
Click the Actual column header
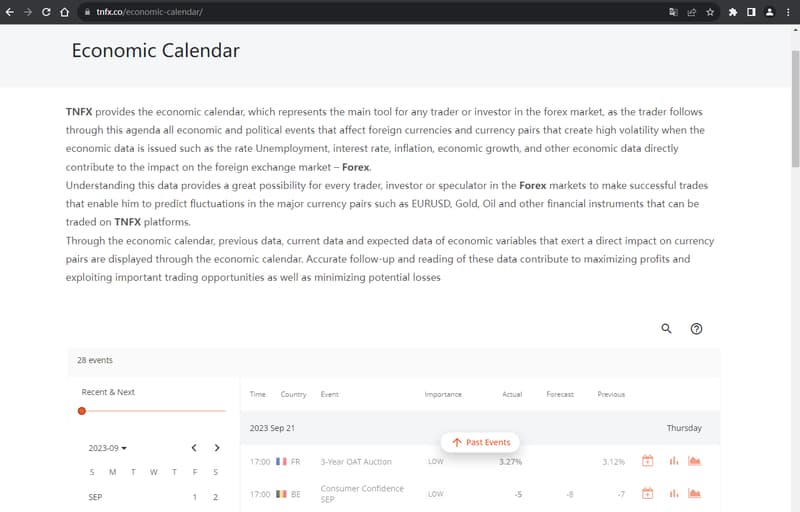coord(512,394)
